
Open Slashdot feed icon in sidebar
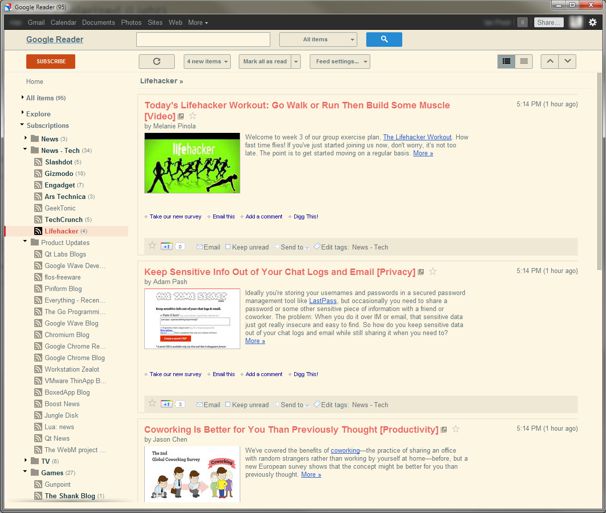pyautogui.click(x=38, y=162)
